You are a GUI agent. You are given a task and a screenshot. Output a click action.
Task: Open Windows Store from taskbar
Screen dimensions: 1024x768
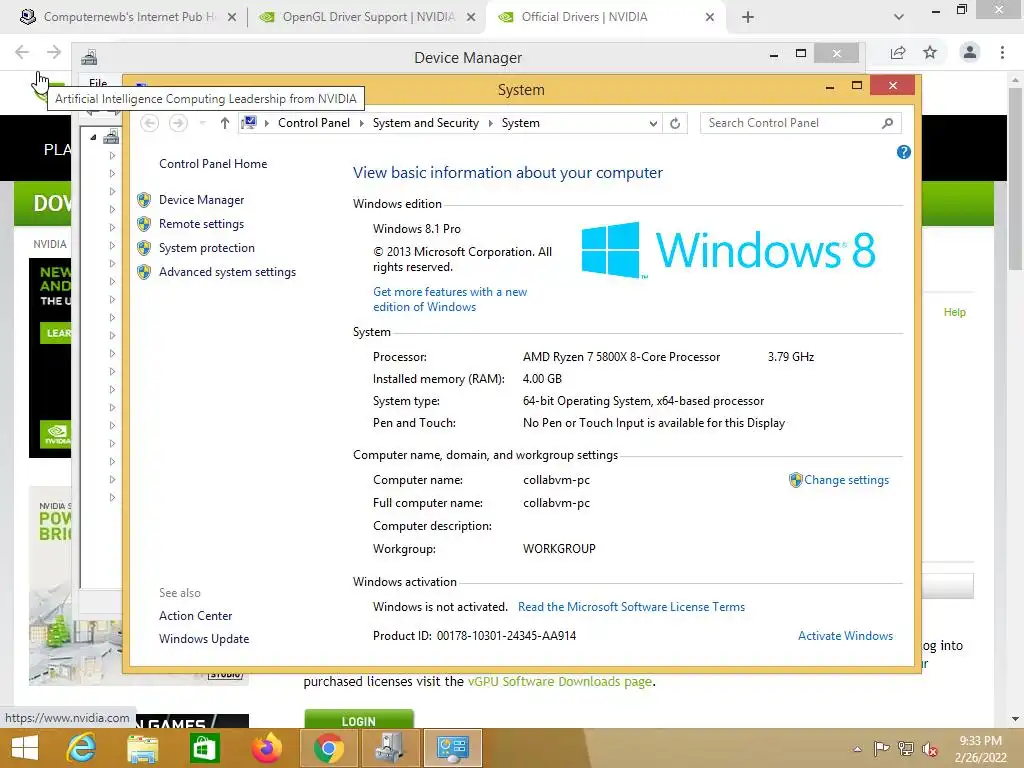tap(204, 748)
